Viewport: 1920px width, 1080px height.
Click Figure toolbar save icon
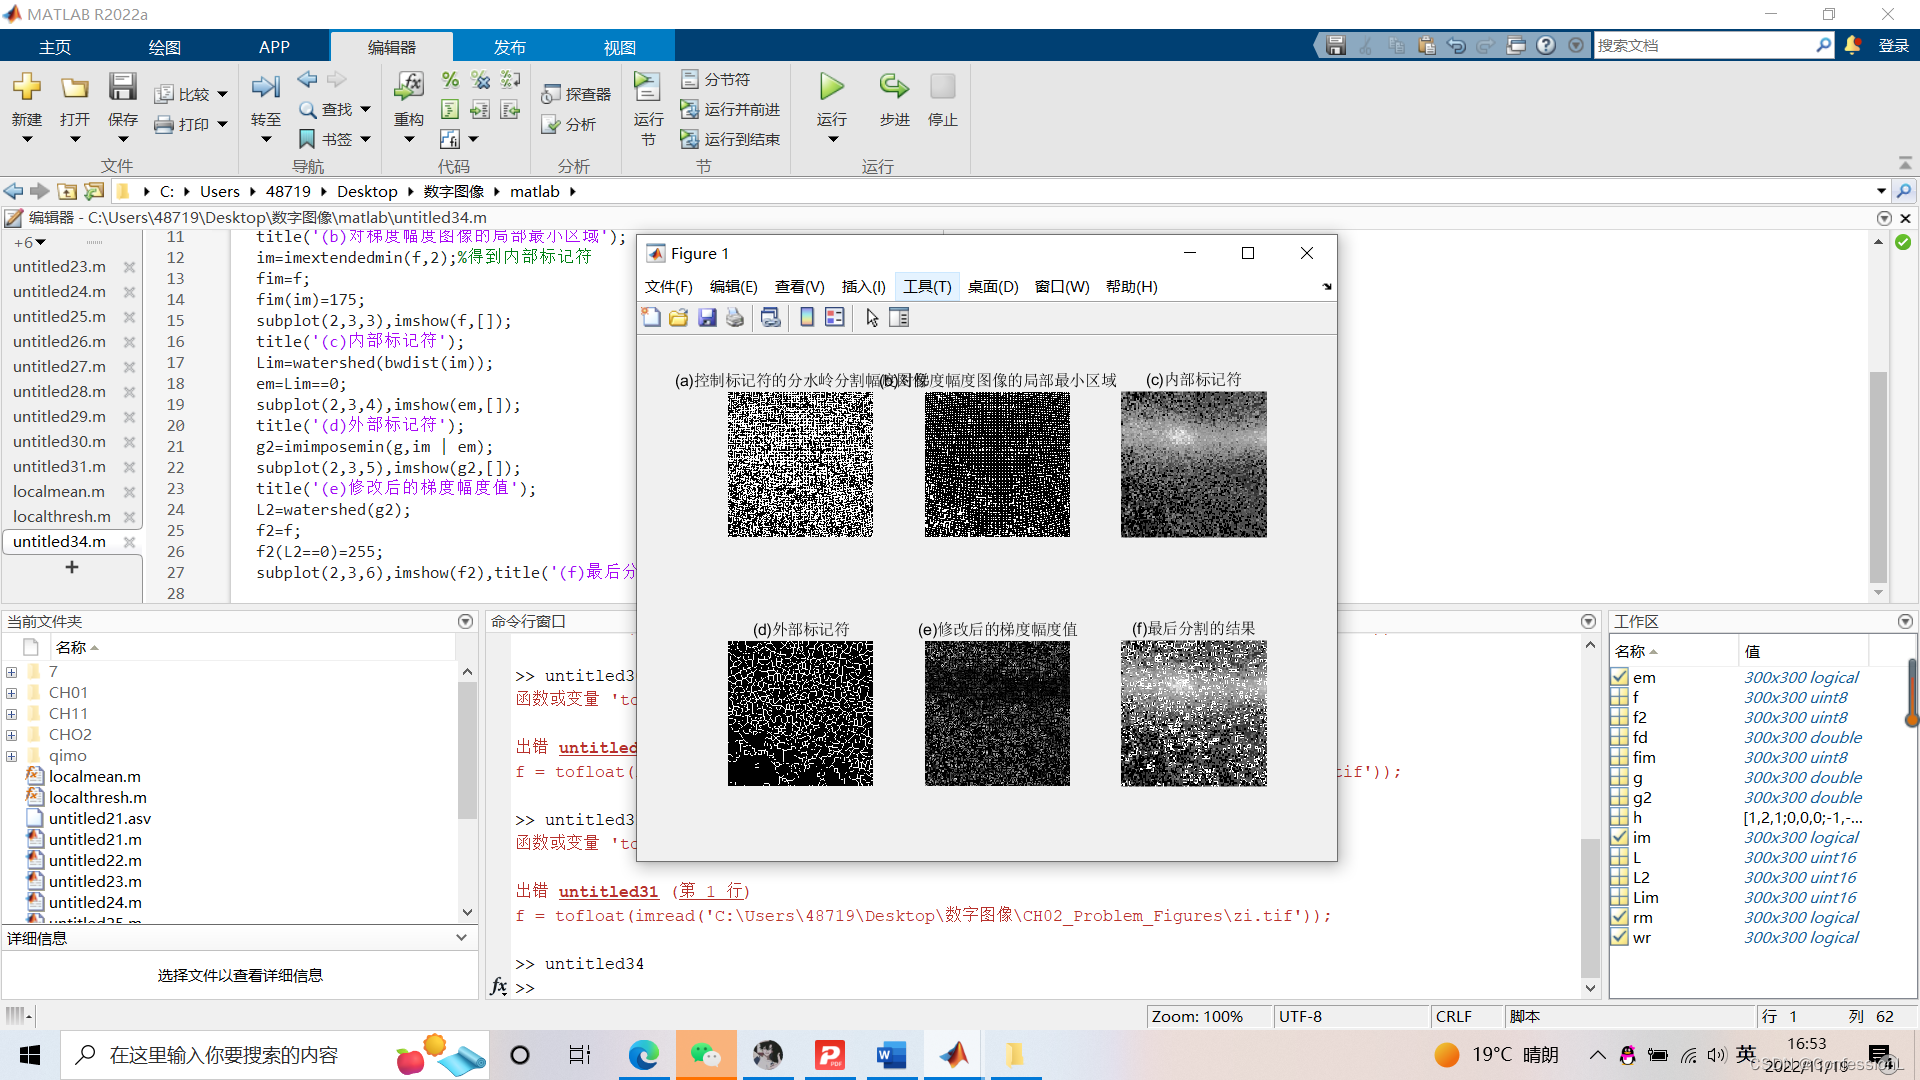(707, 318)
